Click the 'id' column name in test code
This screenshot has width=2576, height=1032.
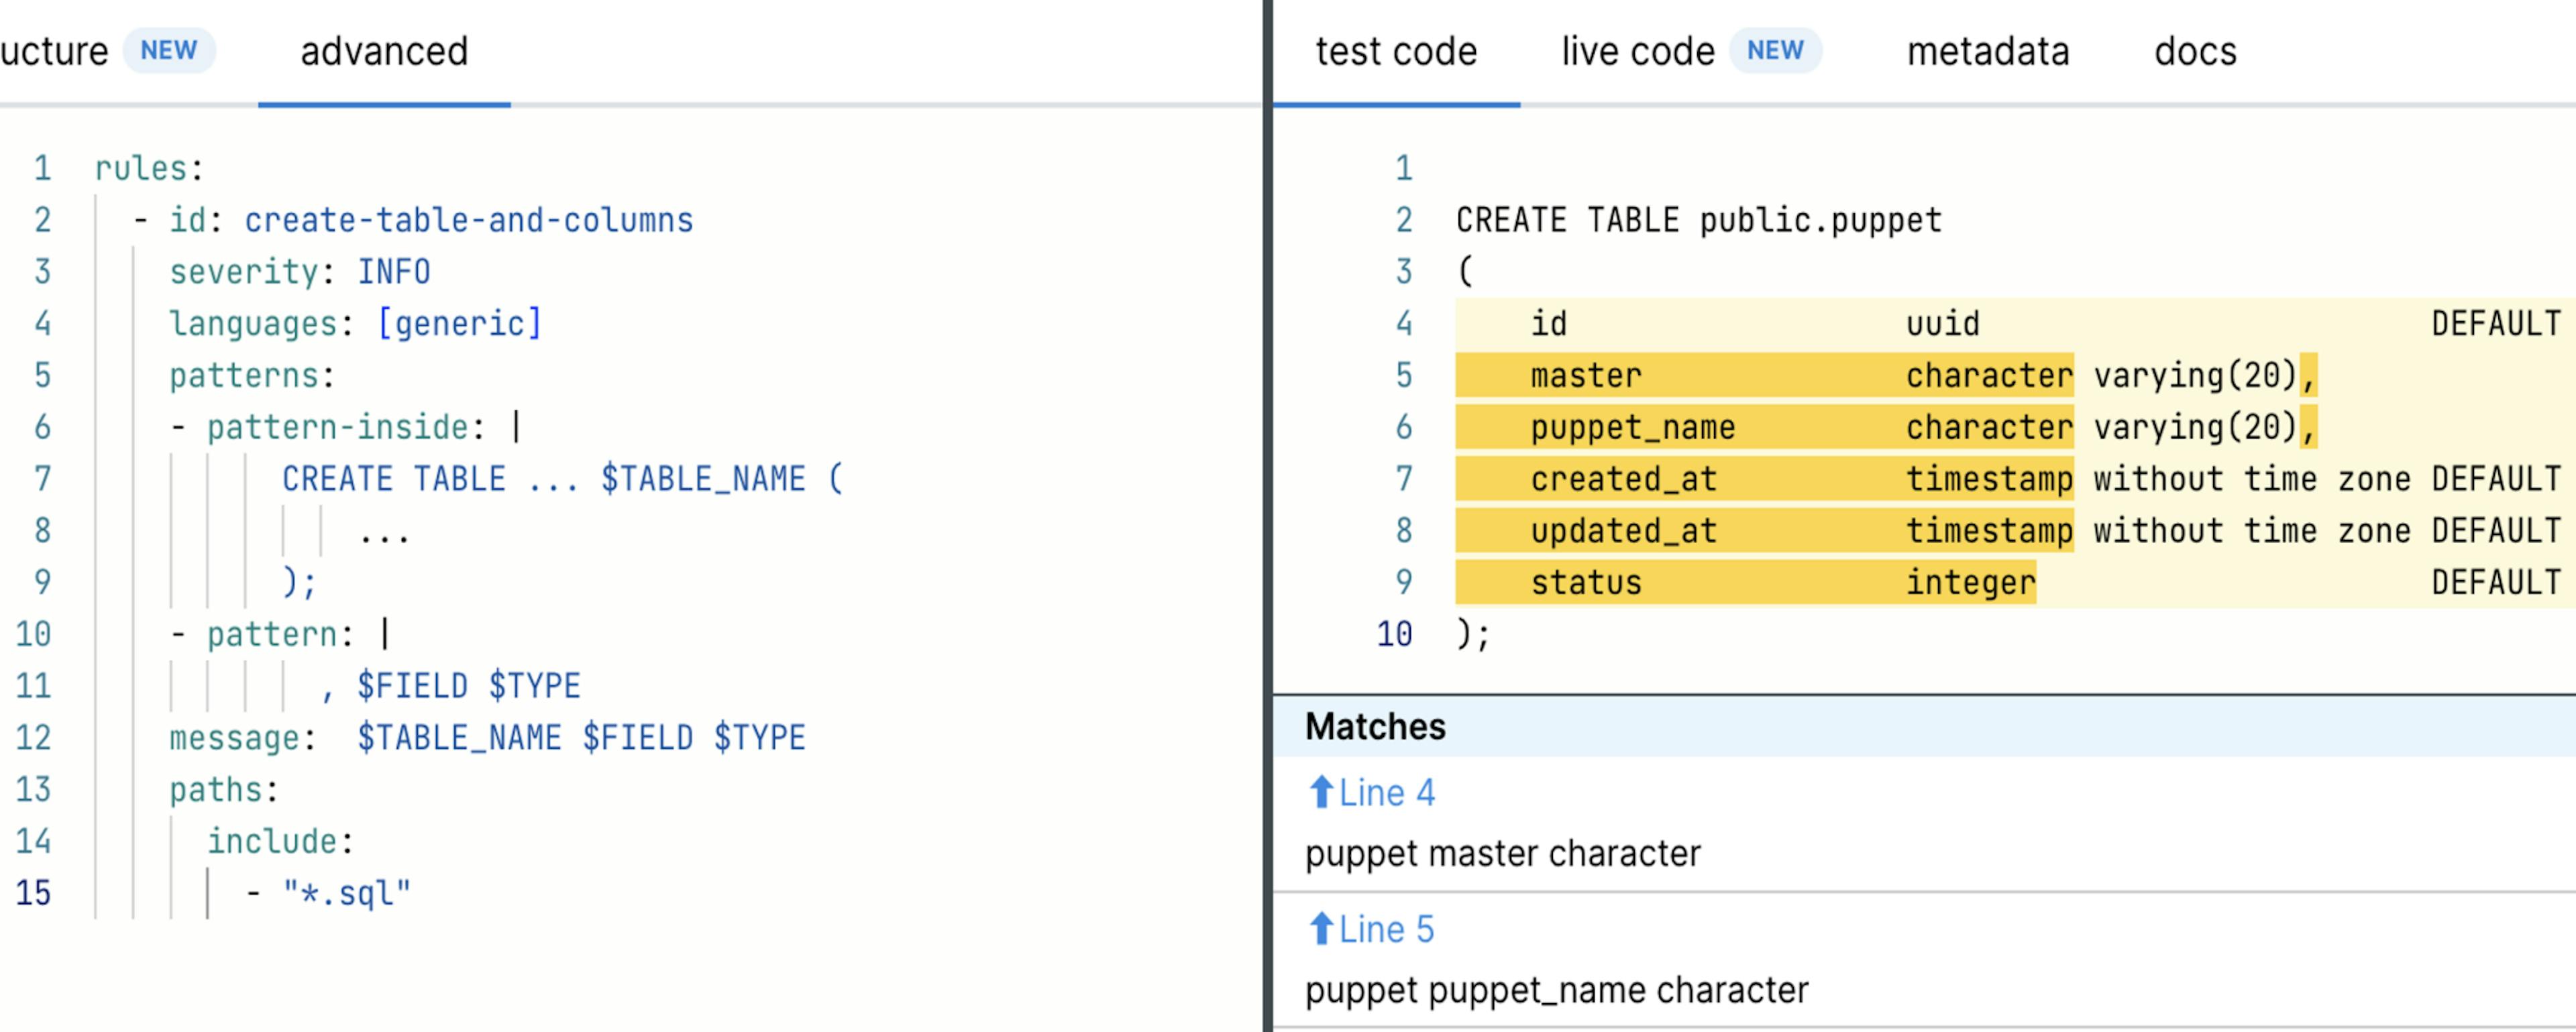pos(1549,324)
